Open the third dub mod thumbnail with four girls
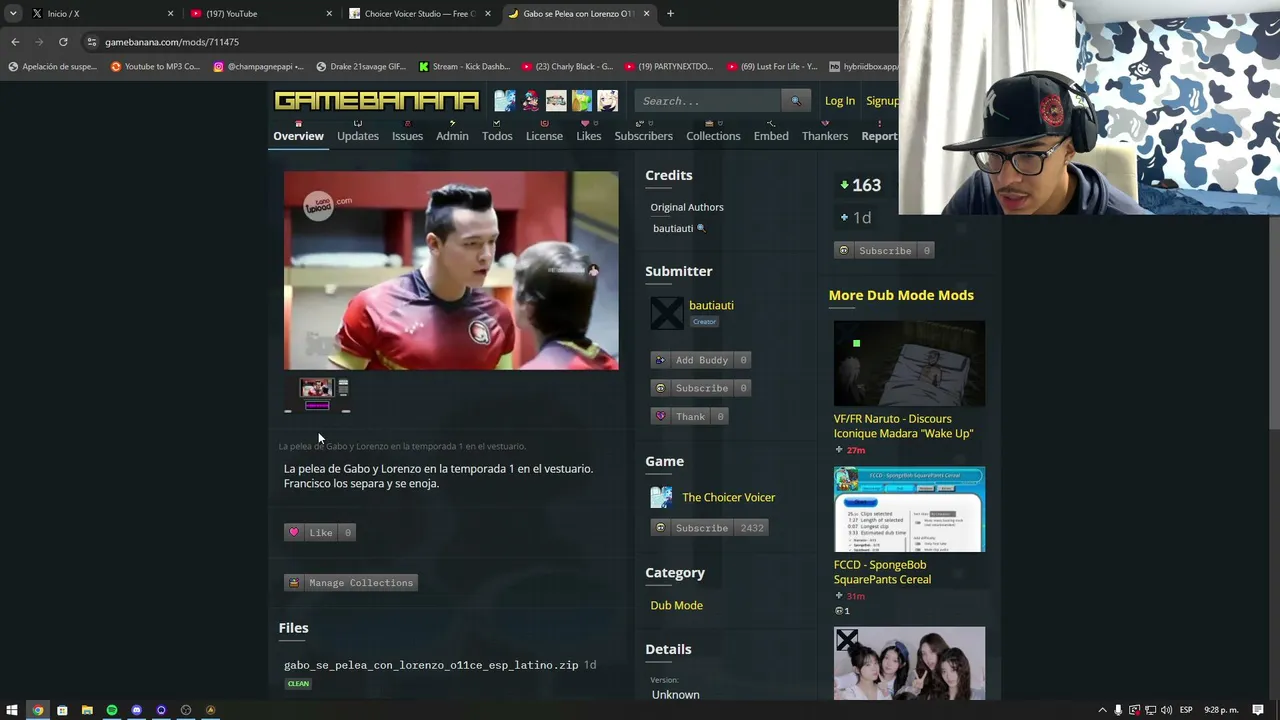 point(909,663)
